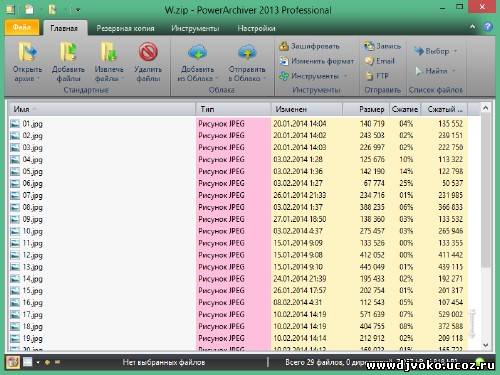Click the Зашифровать lock icon
The image size is (500, 375).
[284, 46]
